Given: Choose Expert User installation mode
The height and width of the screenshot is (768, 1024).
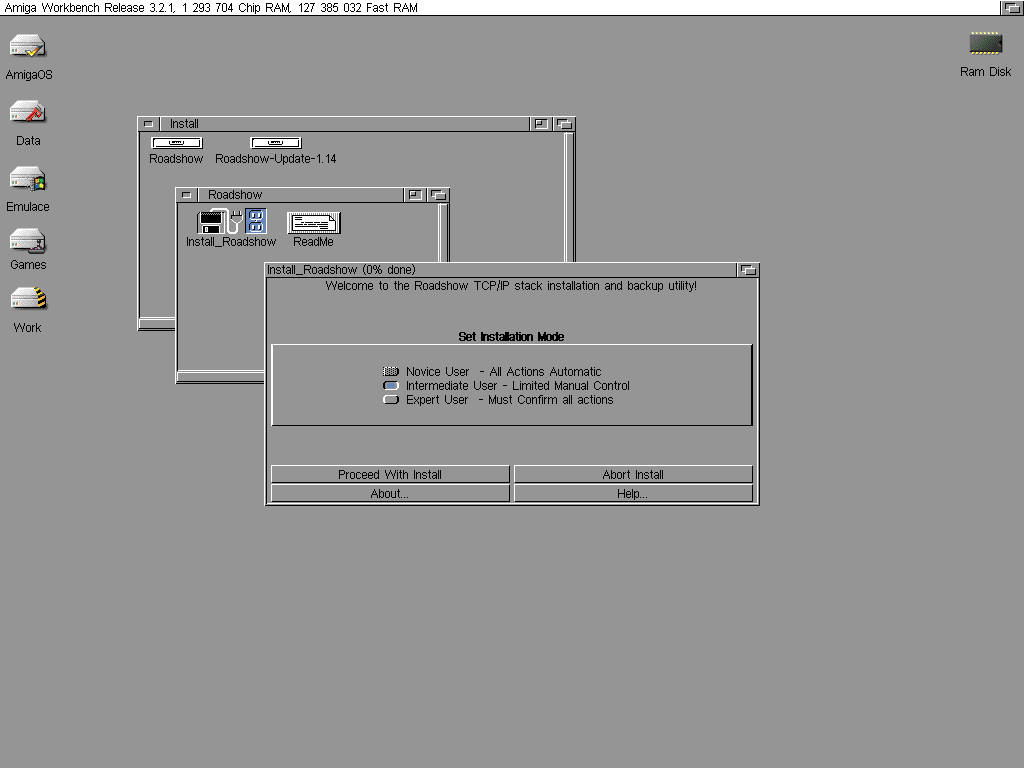Looking at the screenshot, I should point(391,400).
